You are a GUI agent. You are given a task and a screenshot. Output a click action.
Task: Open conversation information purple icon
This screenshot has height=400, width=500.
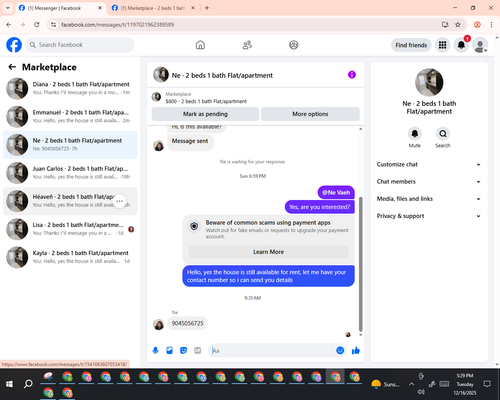(x=352, y=75)
